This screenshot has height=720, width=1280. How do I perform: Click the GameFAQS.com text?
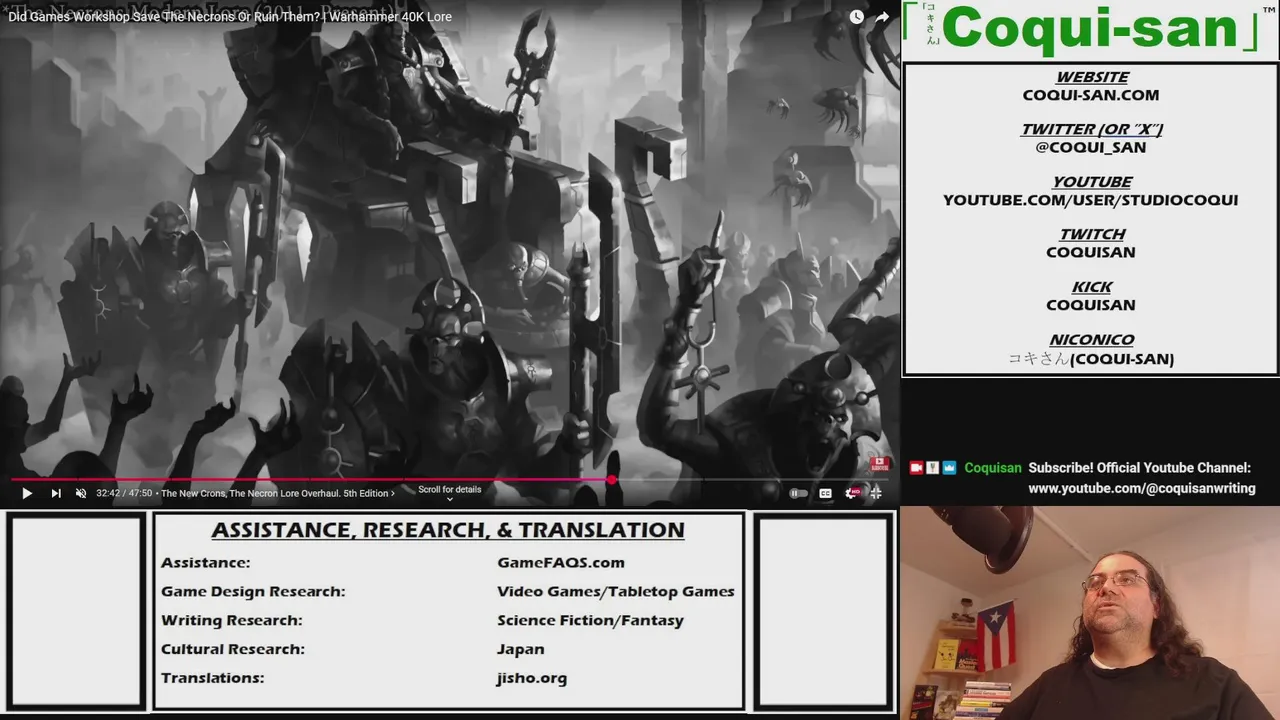[x=561, y=563]
